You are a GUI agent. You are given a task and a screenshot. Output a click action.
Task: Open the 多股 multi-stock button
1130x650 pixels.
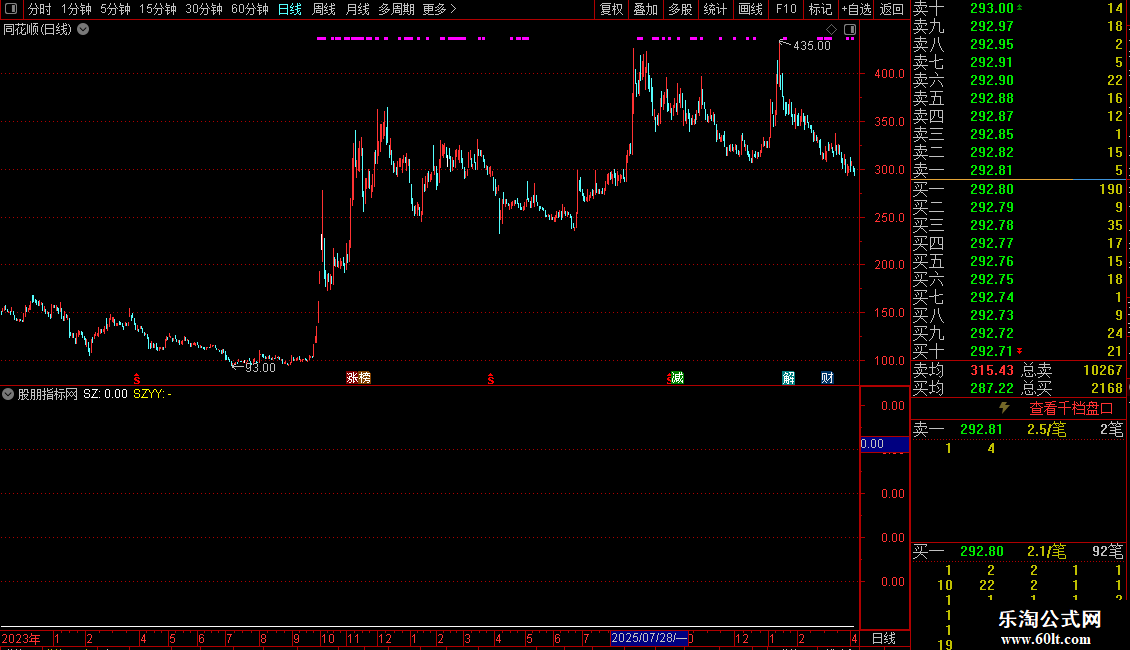(x=680, y=9)
